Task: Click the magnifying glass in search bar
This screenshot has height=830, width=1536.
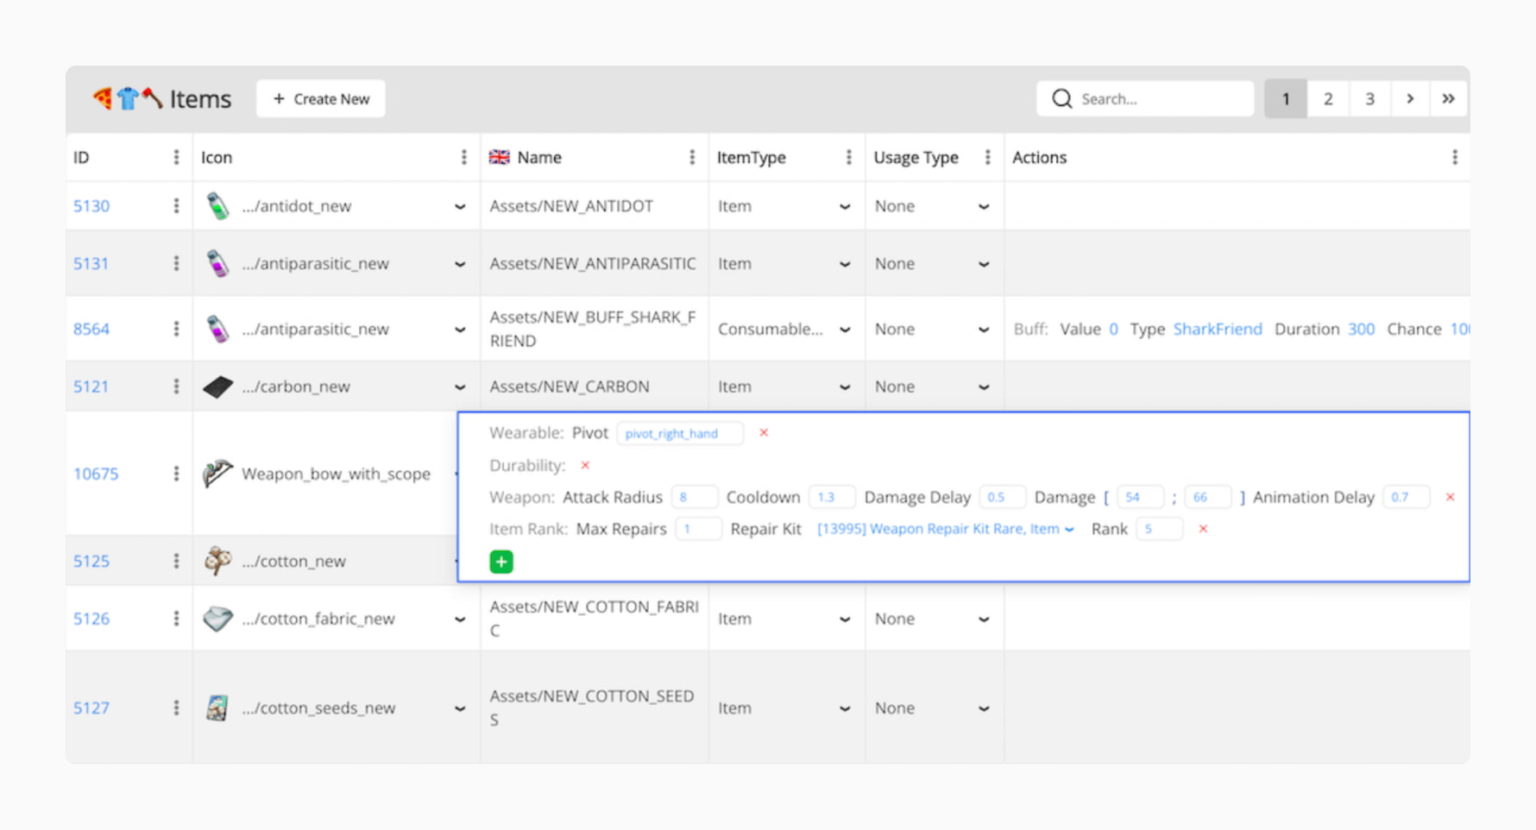Action: [x=1061, y=98]
